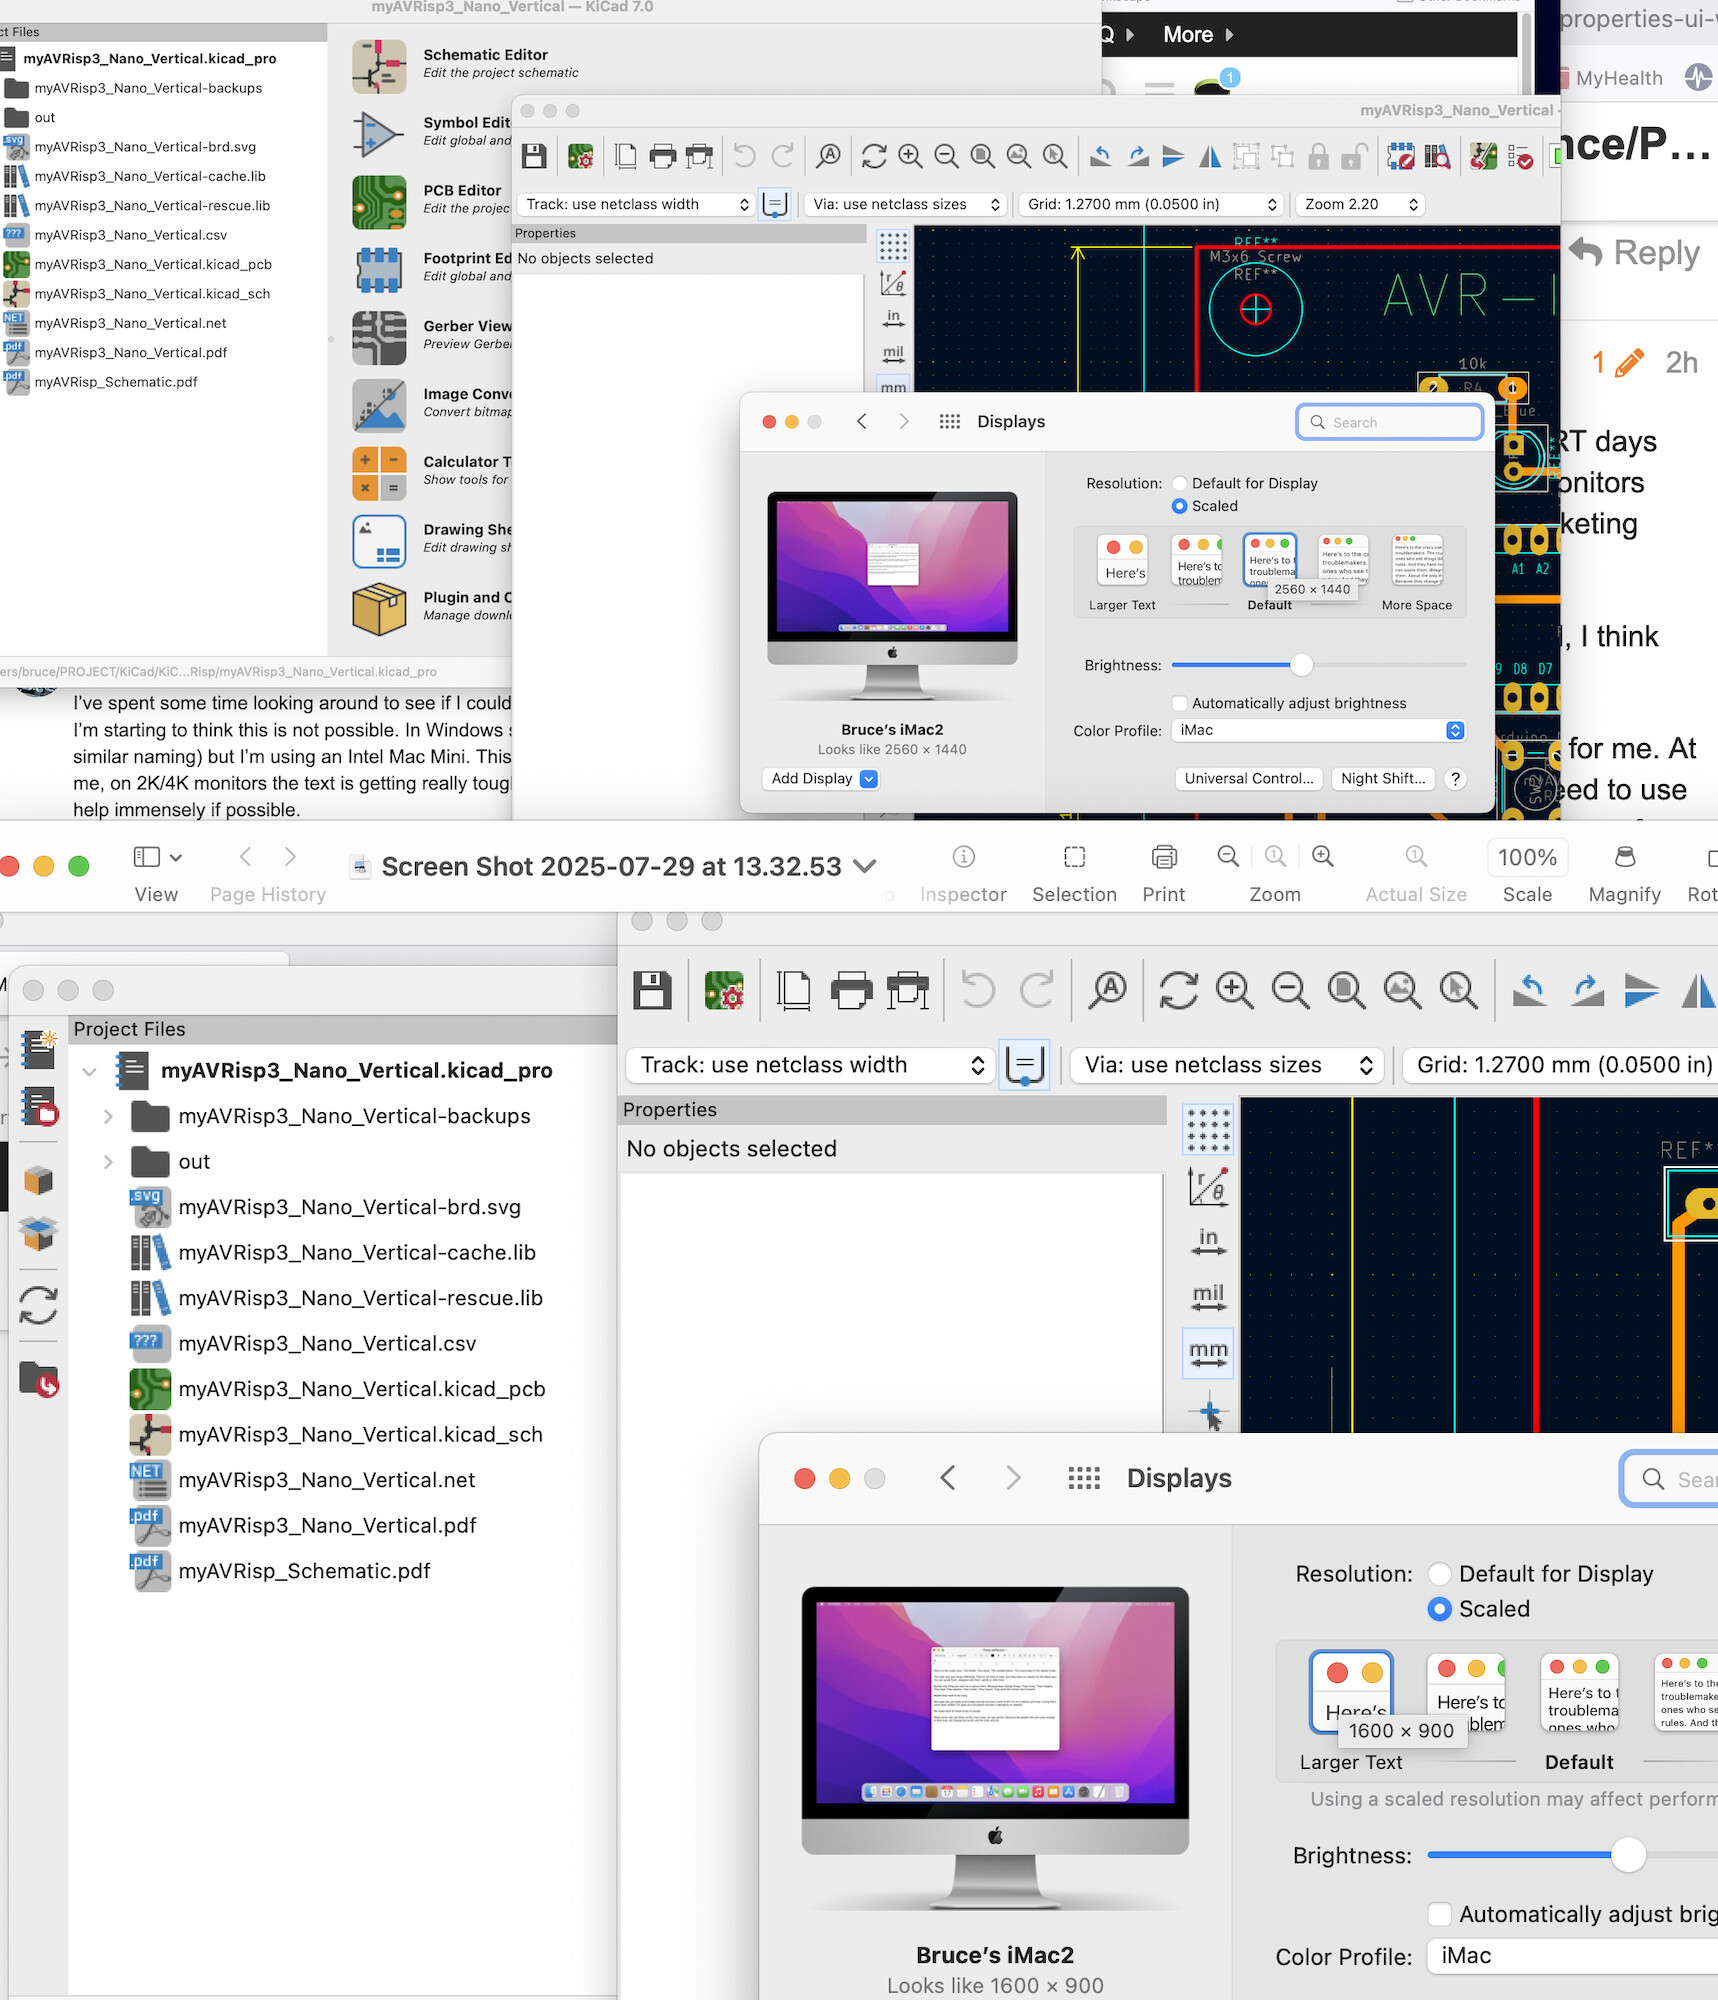Image resolution: width=1718 pixels, height=2000 pixels.
Task: Select Default for Display radio in the upper Displays window
Action: [x=1180, y=484]
